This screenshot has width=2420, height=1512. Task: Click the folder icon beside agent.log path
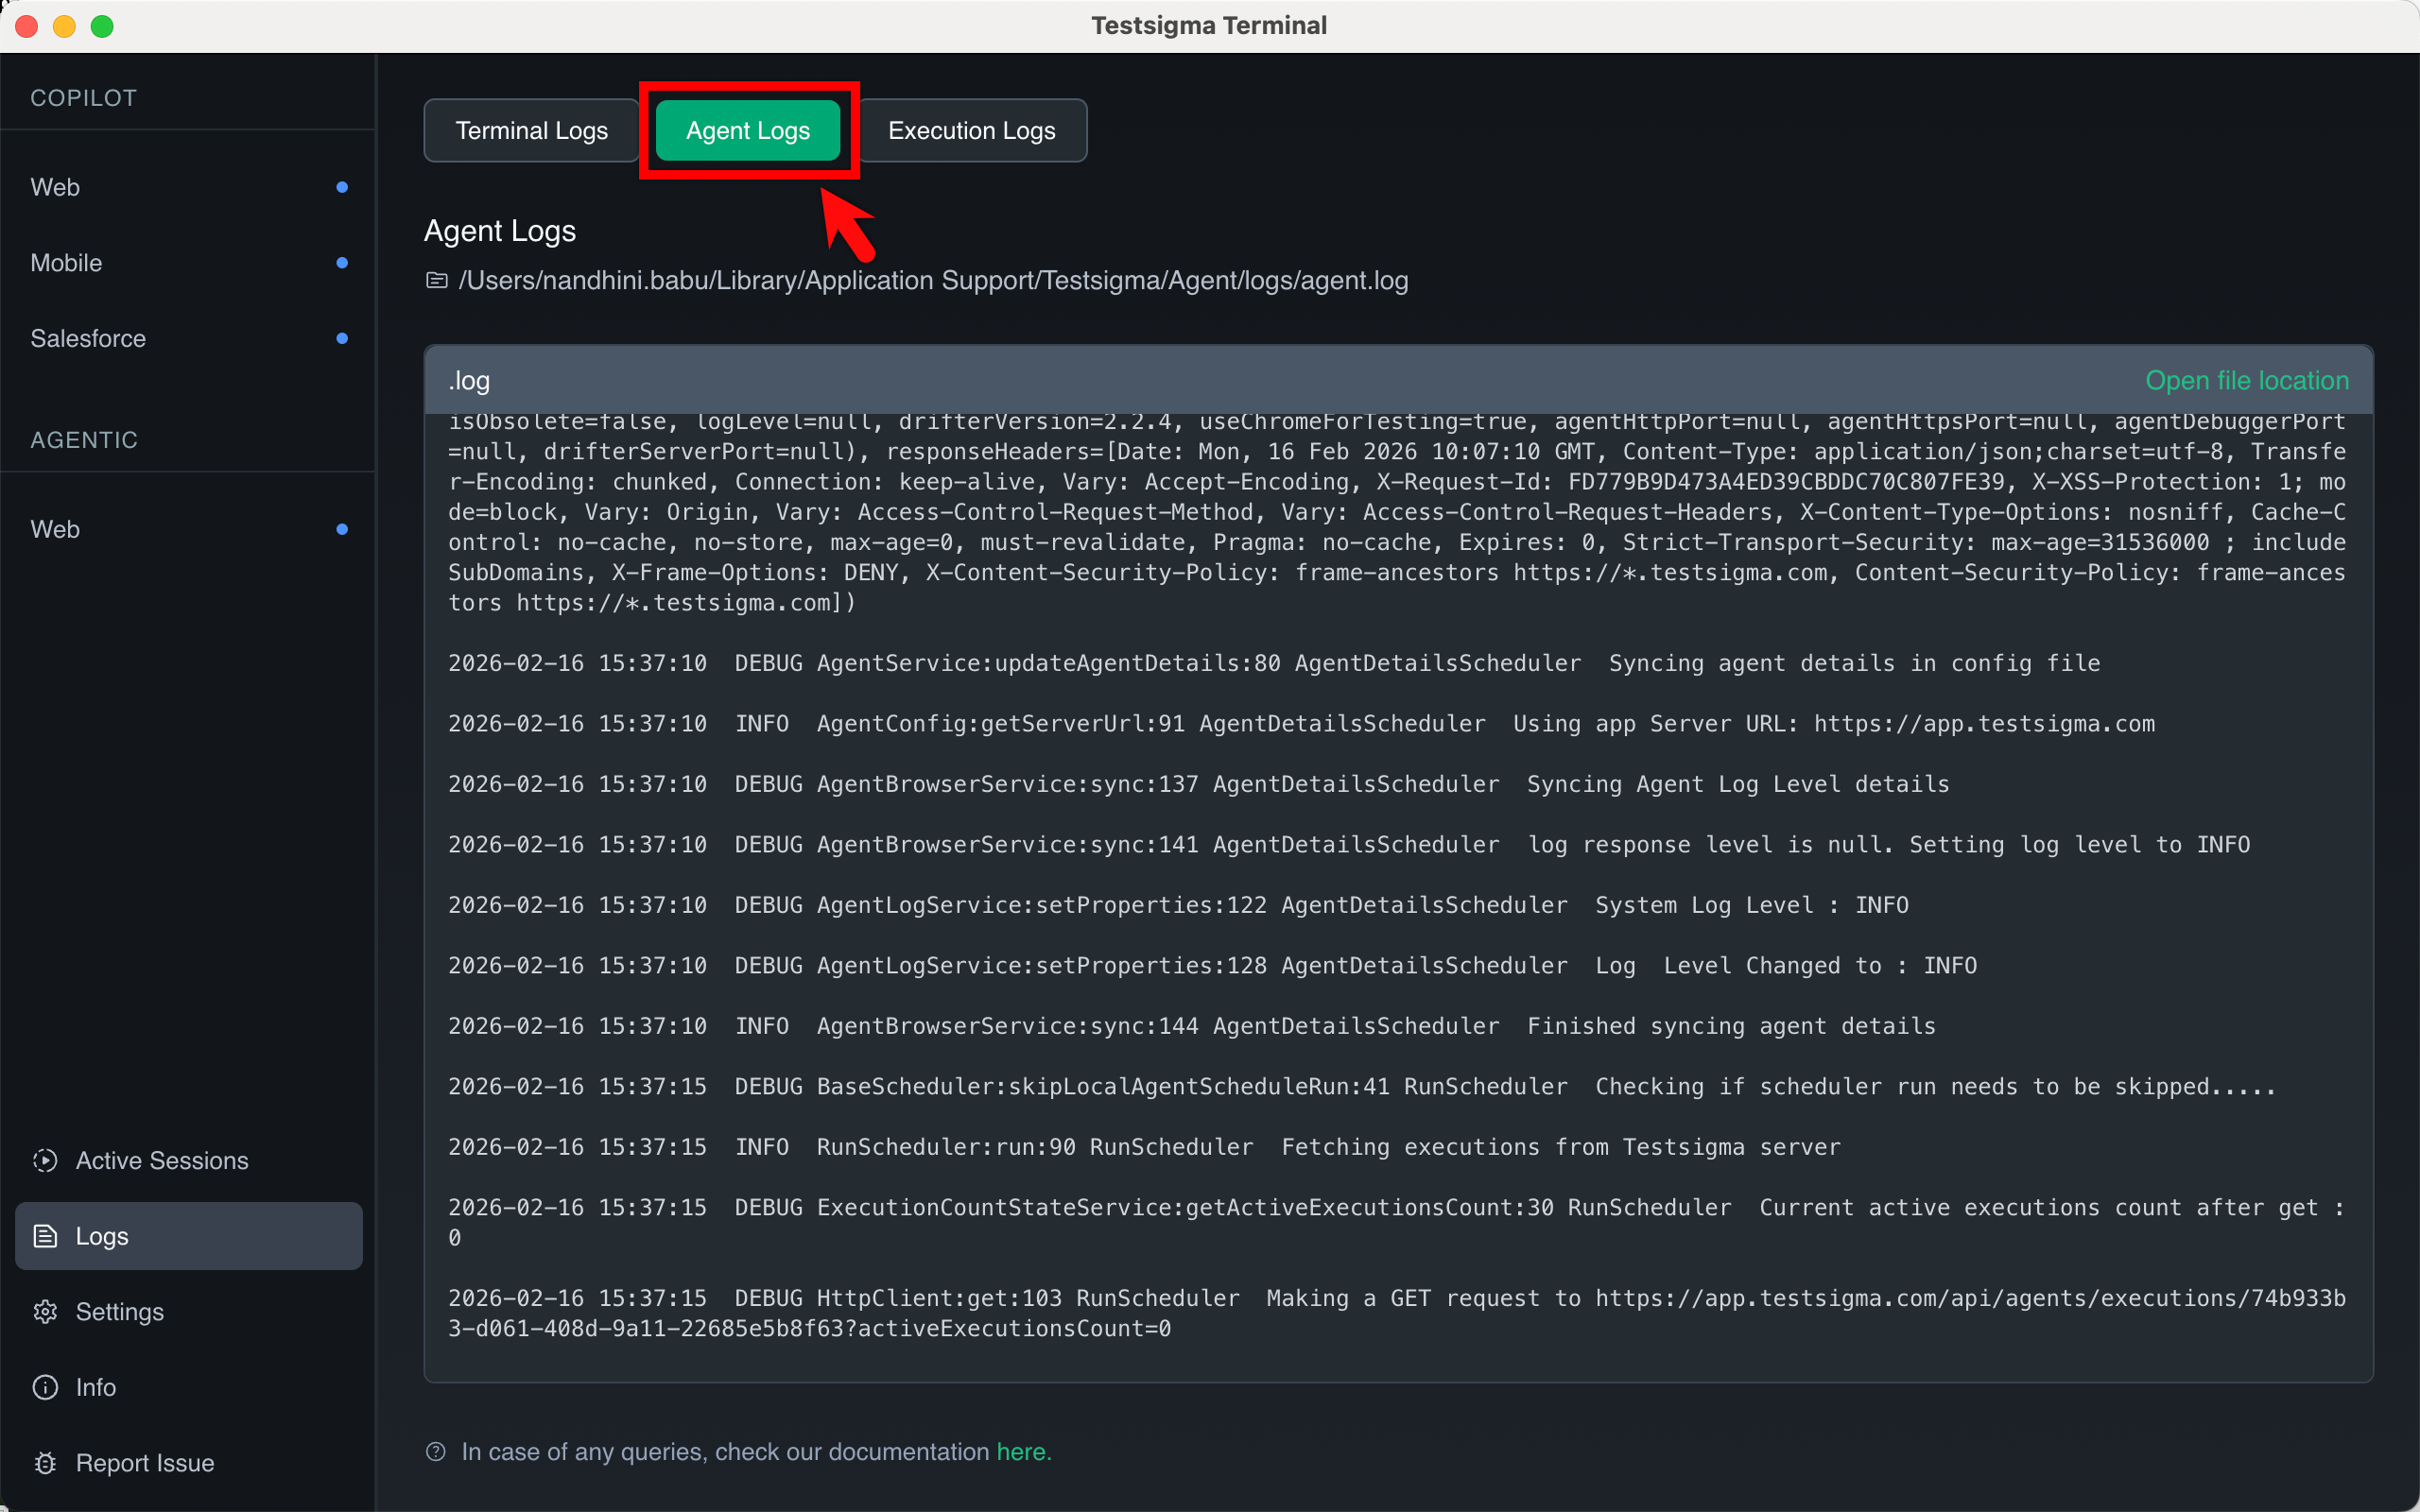[437, 281]
